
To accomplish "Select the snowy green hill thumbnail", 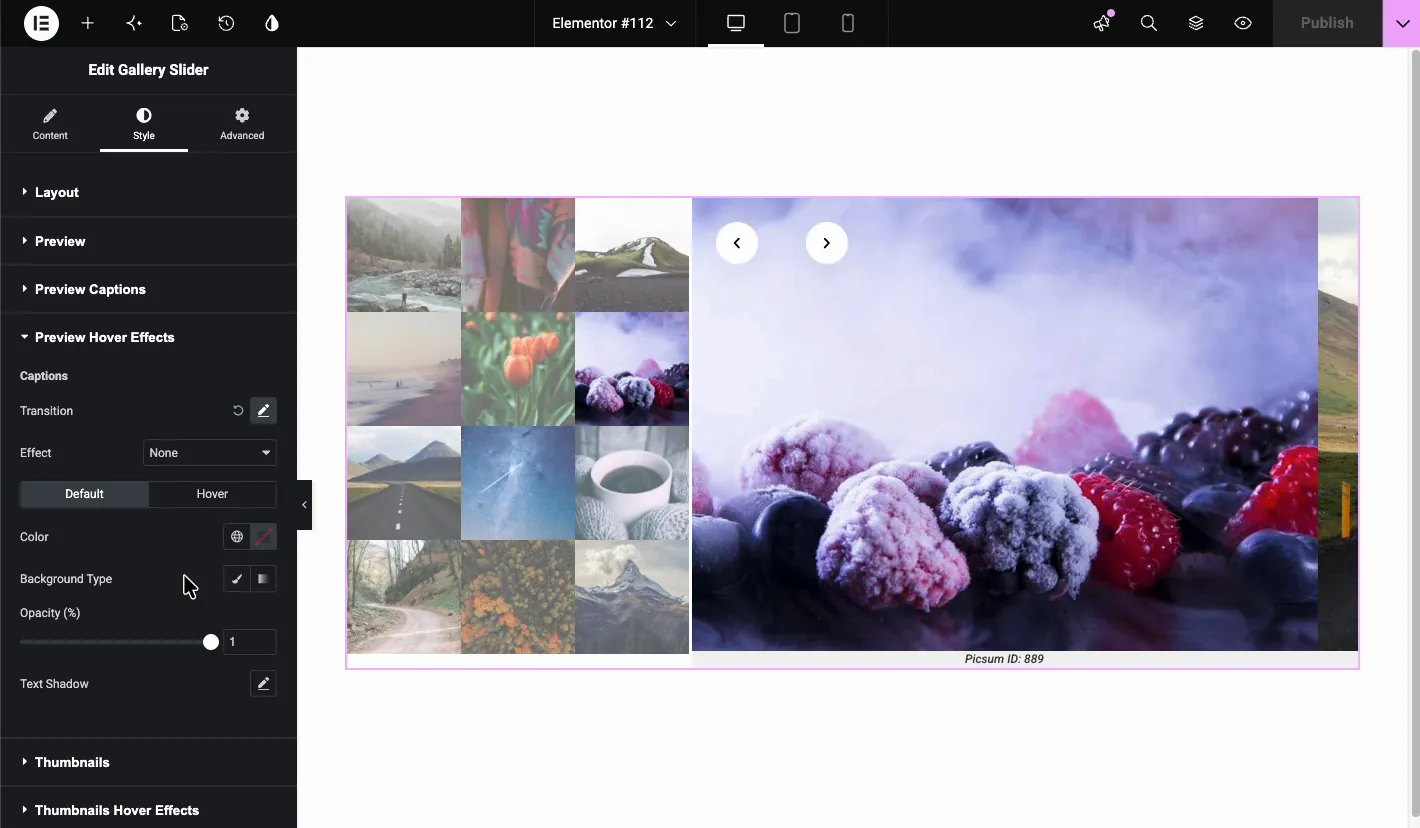I will coord(632,255).
